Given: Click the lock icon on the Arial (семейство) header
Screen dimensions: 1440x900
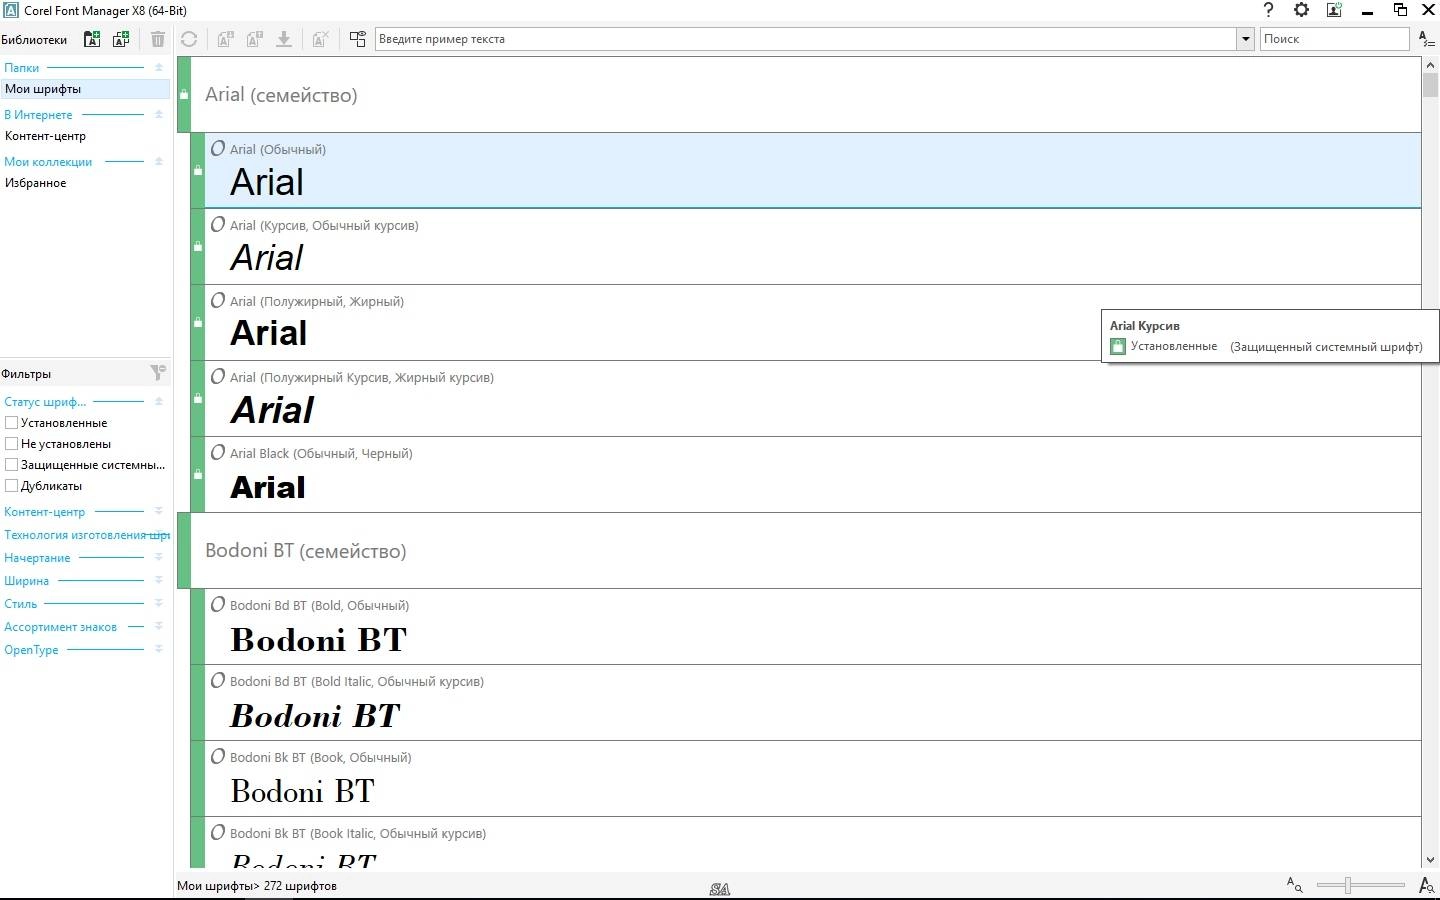Looking at the screenshot, I should point(184,95).
